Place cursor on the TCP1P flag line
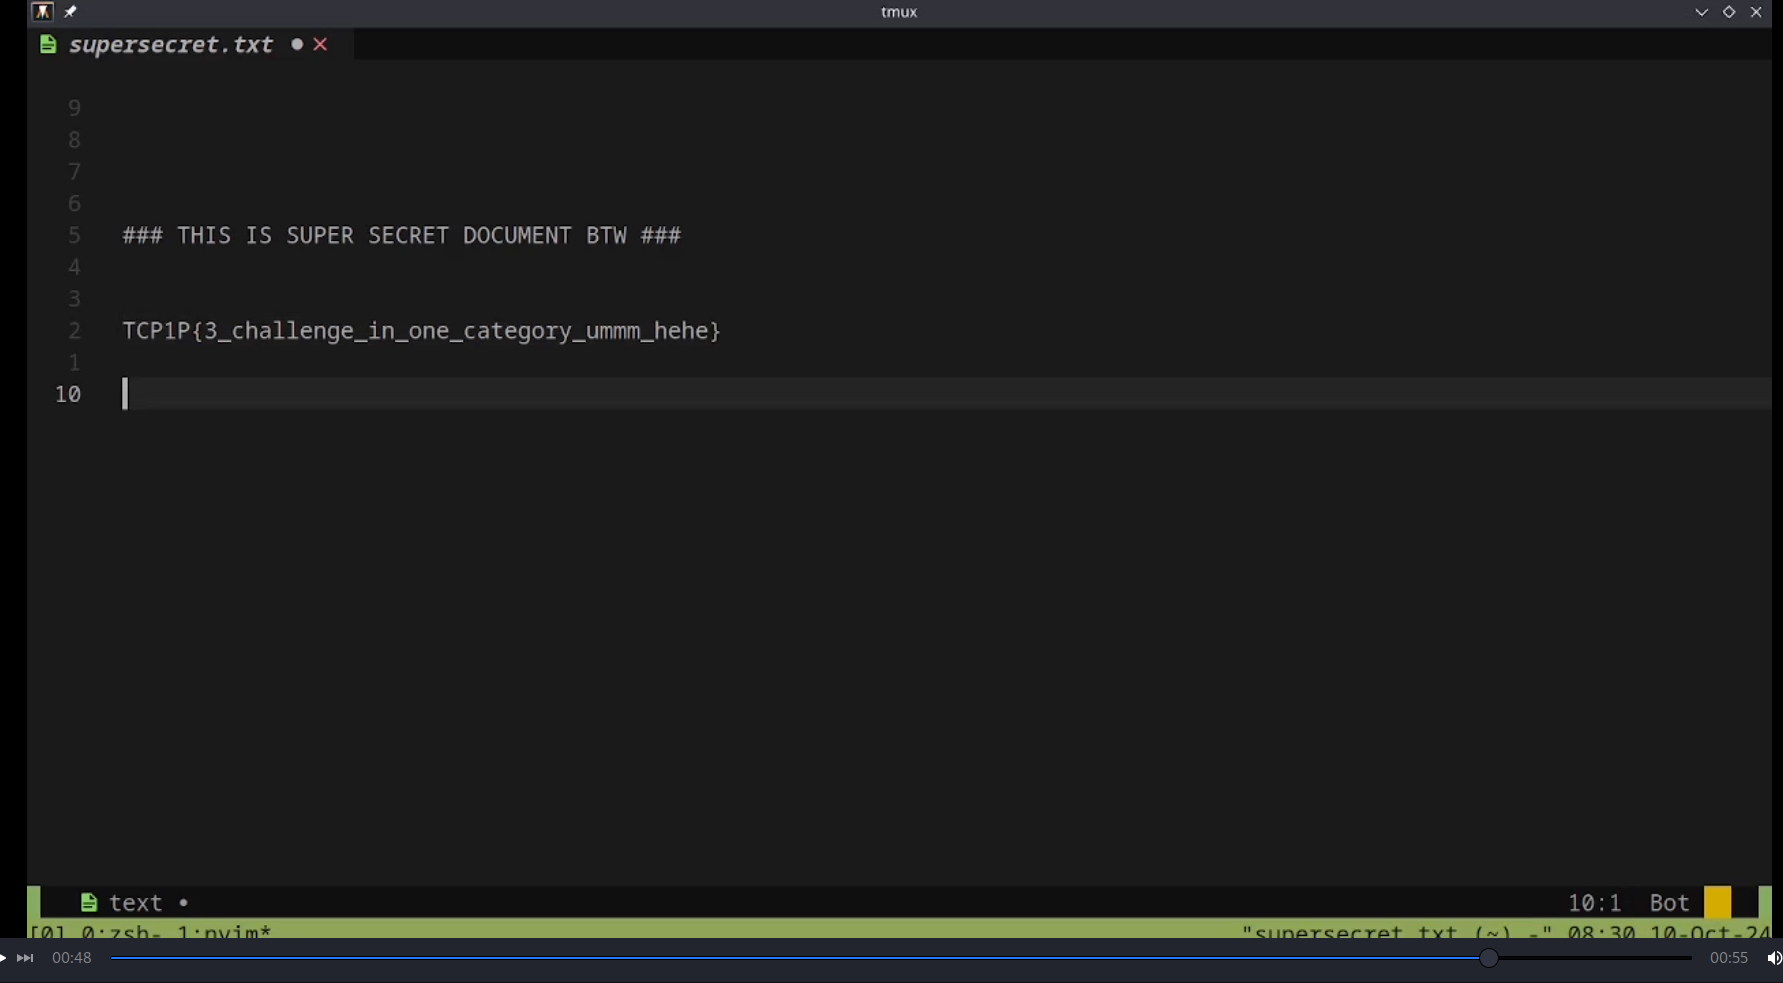The width and height of the screenshot is (1783, 983). [x=421, y=331]
